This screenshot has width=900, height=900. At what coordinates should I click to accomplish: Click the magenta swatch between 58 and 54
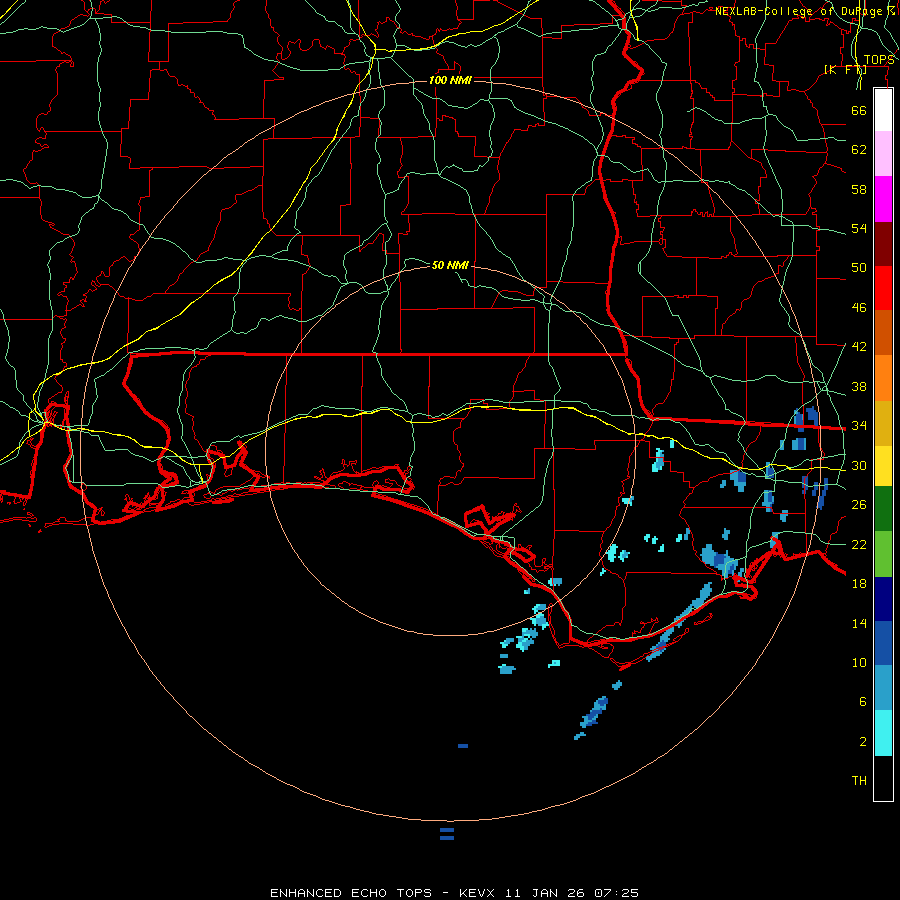[883, 199]
